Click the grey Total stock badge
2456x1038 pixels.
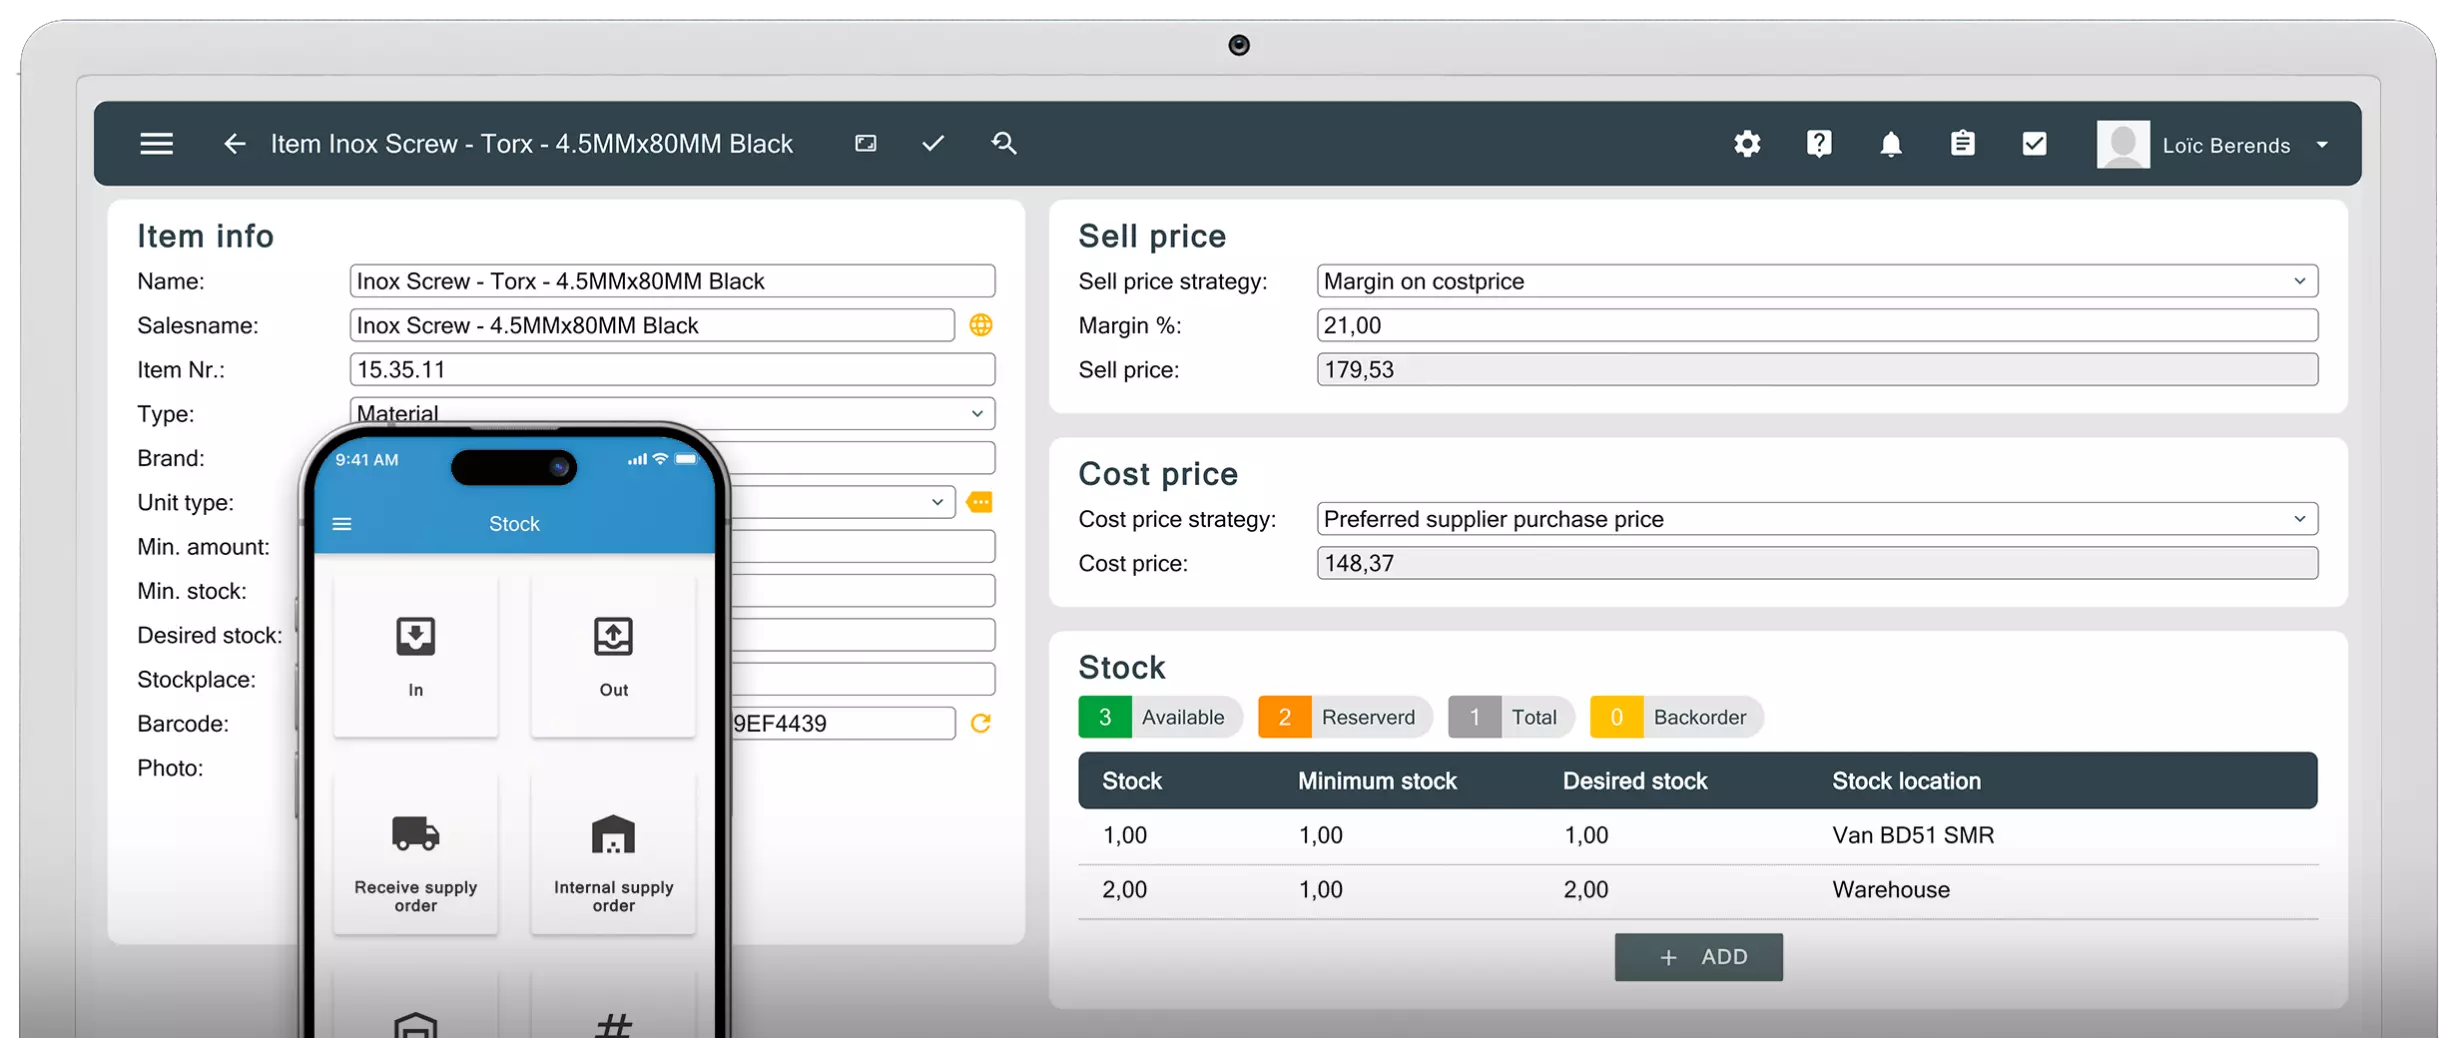click(1511, 717)
